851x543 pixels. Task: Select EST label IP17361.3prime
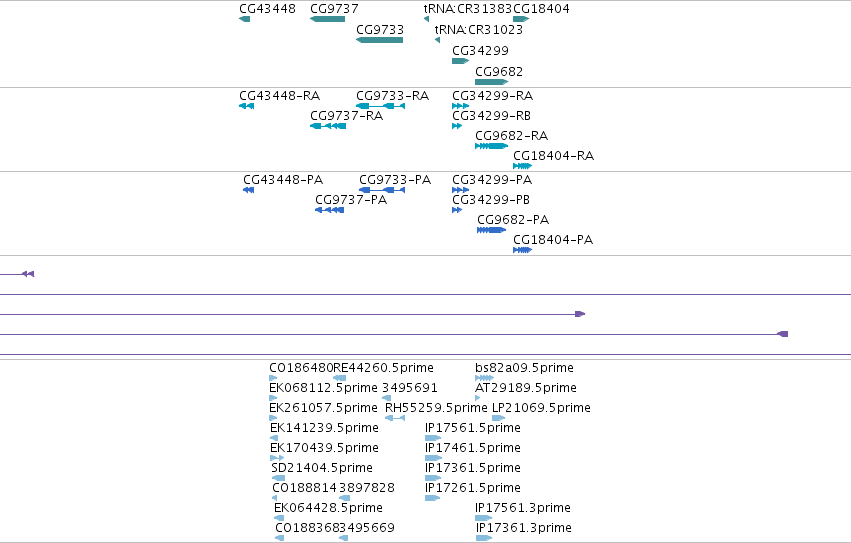[x=524, y=529]
